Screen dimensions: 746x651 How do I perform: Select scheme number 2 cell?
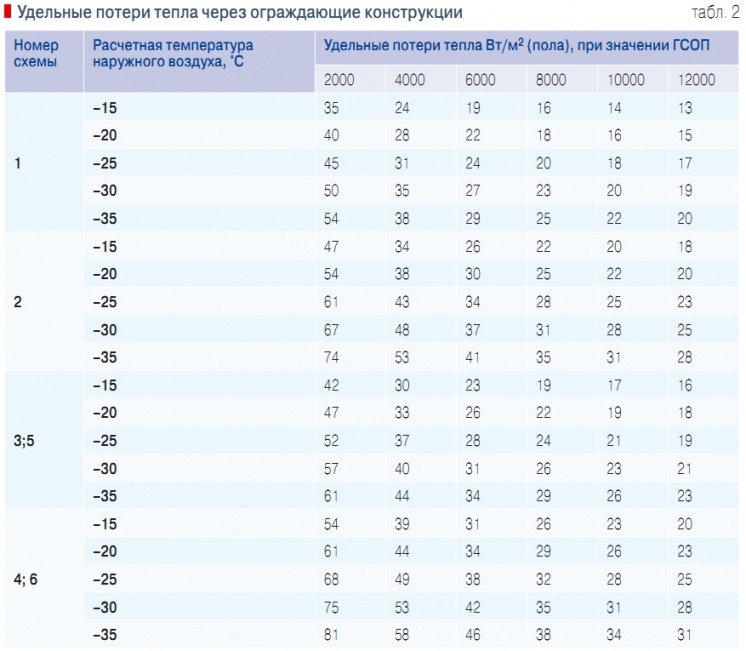[x=18, y=301]
